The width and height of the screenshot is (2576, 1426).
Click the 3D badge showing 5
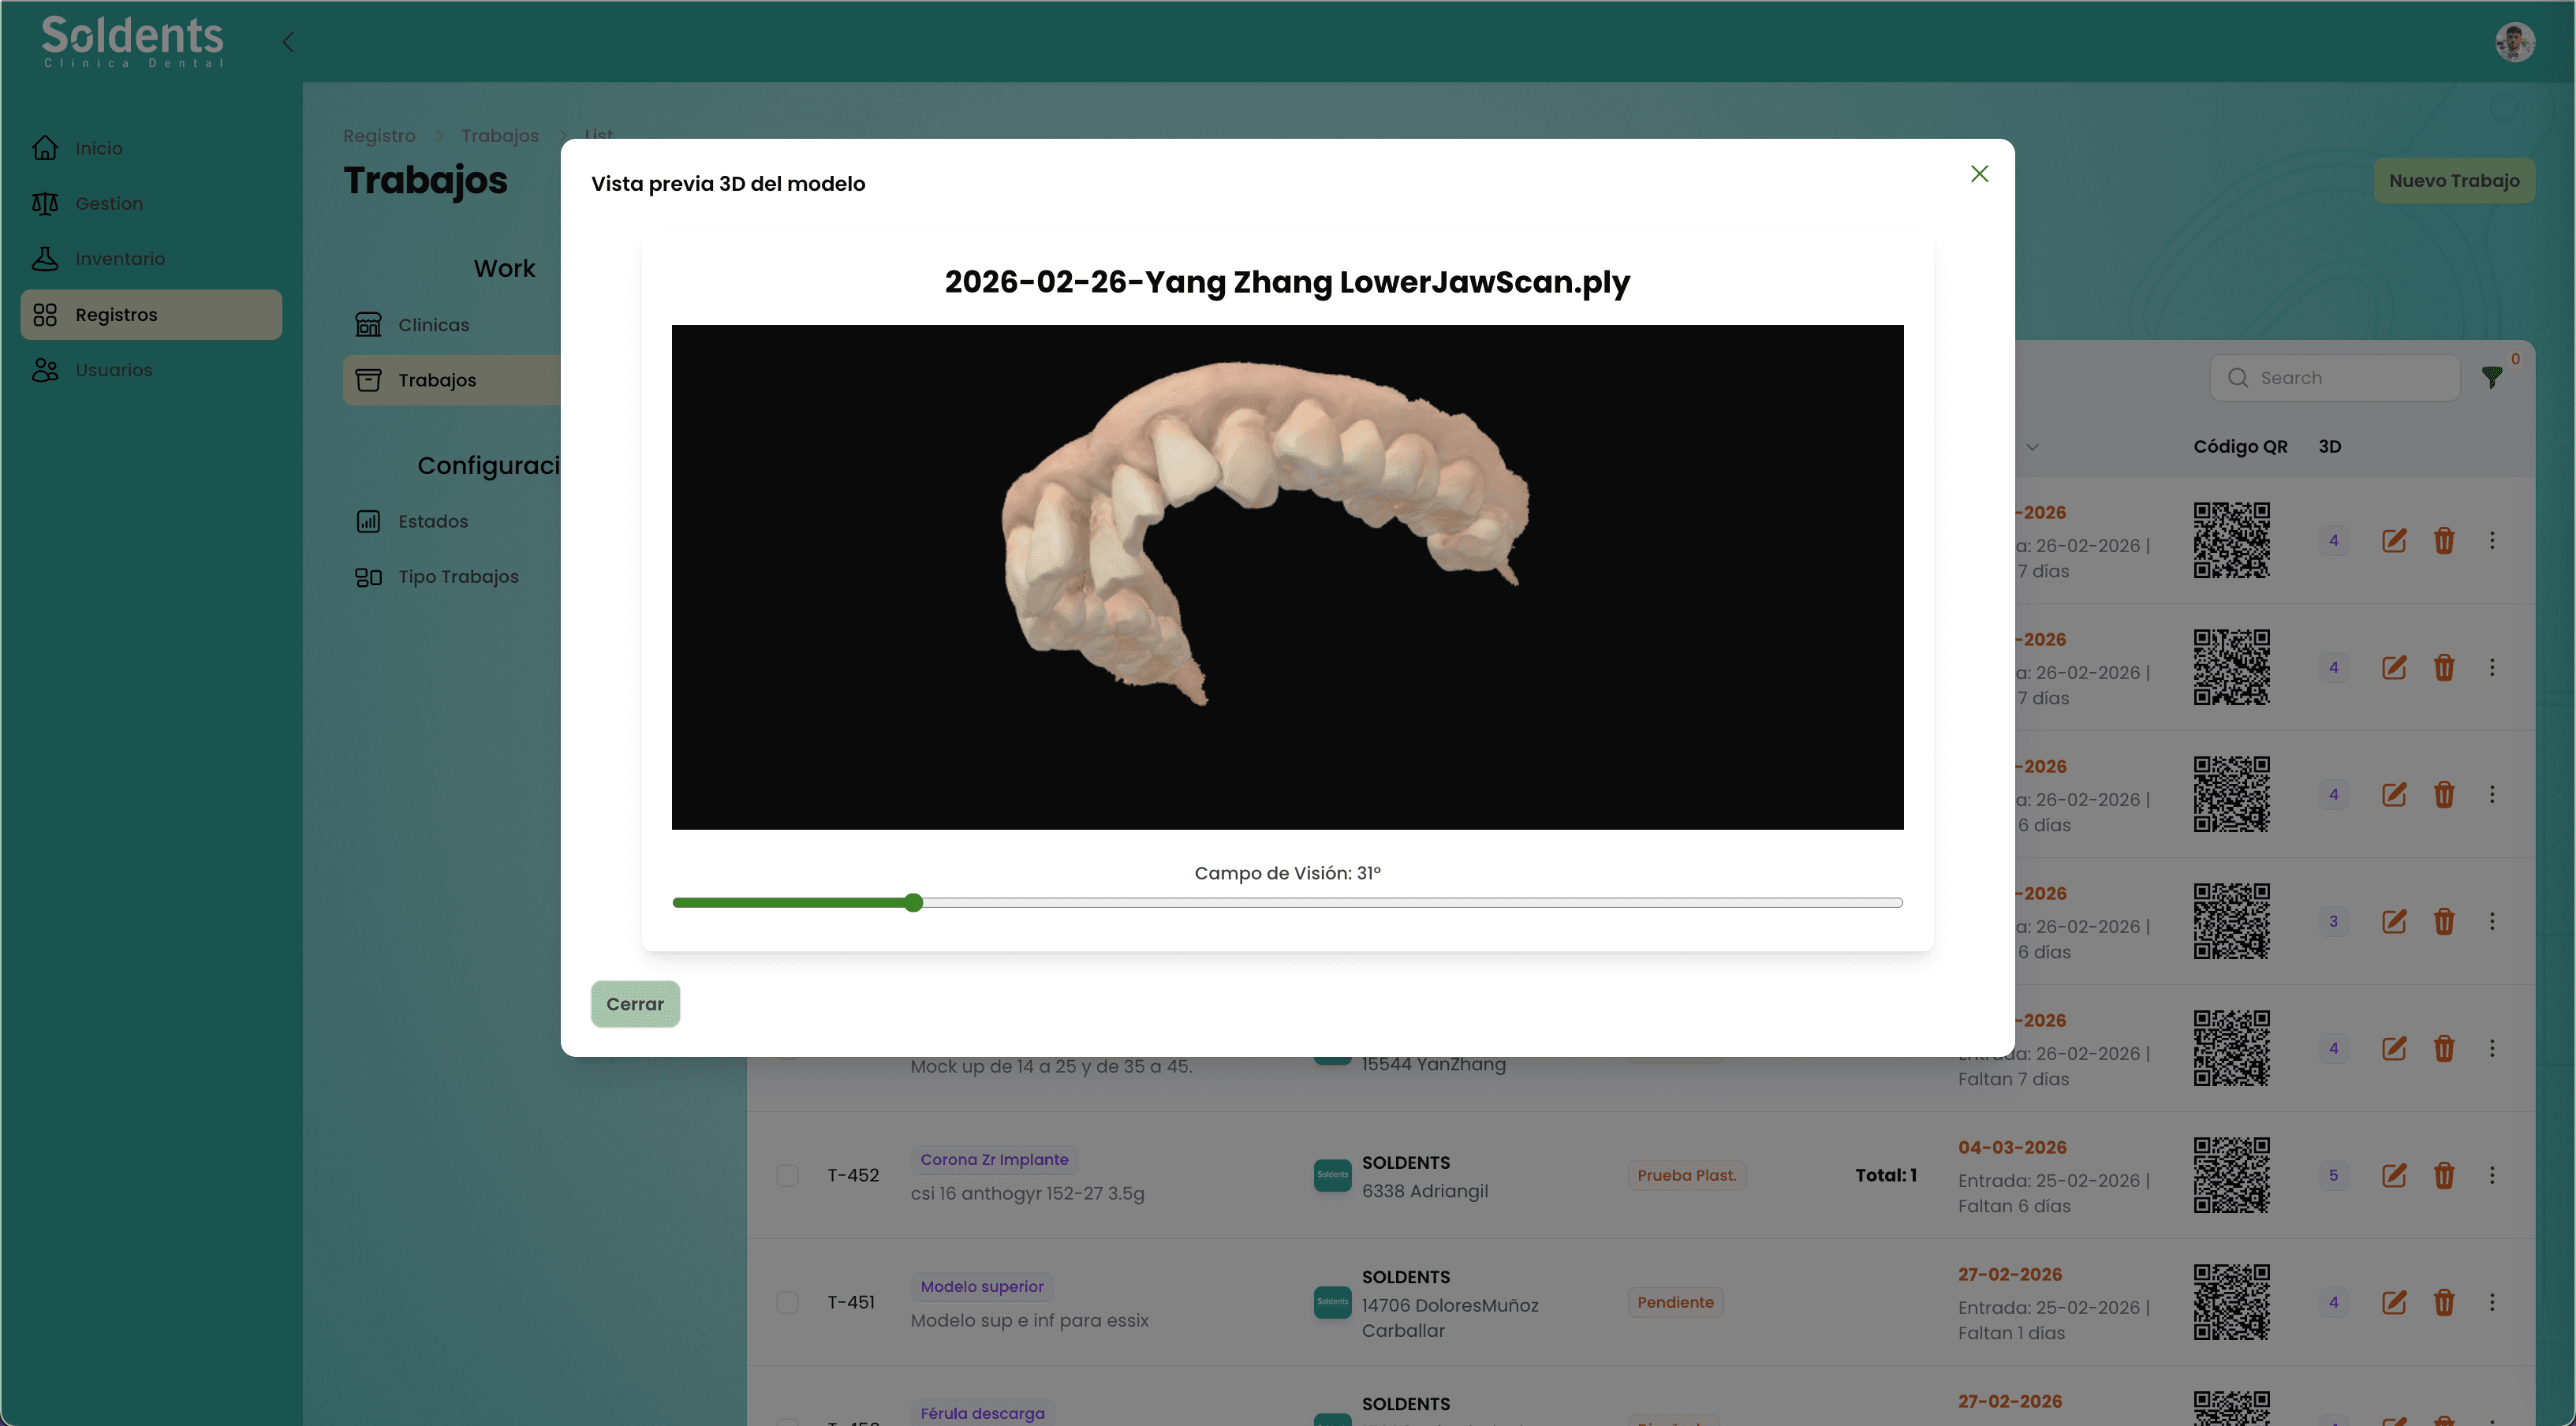pos(2333,1175)
